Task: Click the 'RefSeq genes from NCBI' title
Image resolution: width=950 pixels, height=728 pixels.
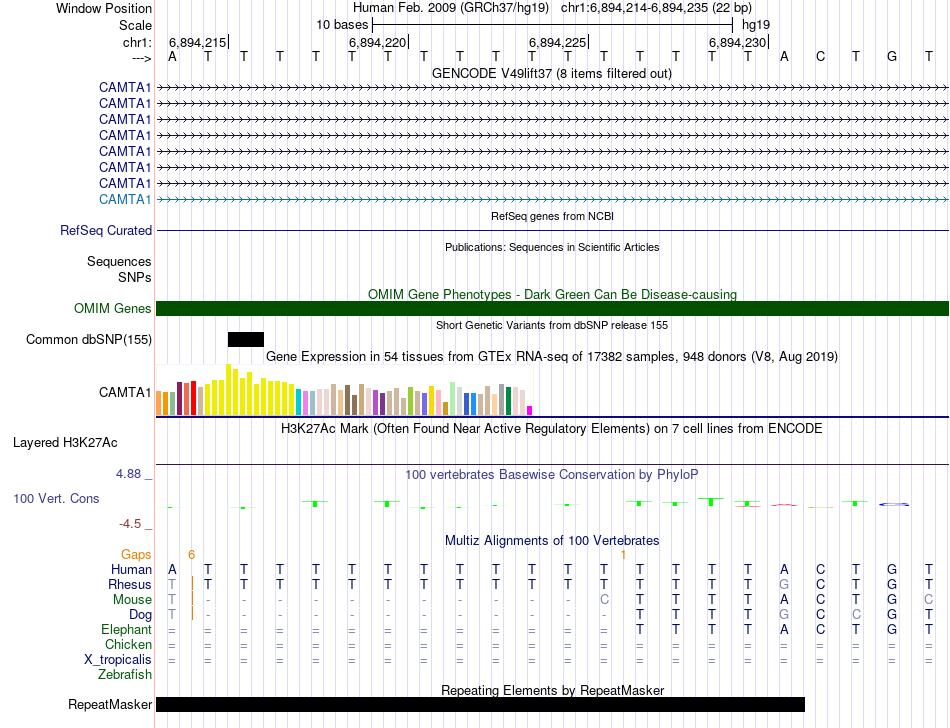Action: [x=553, y=216]
